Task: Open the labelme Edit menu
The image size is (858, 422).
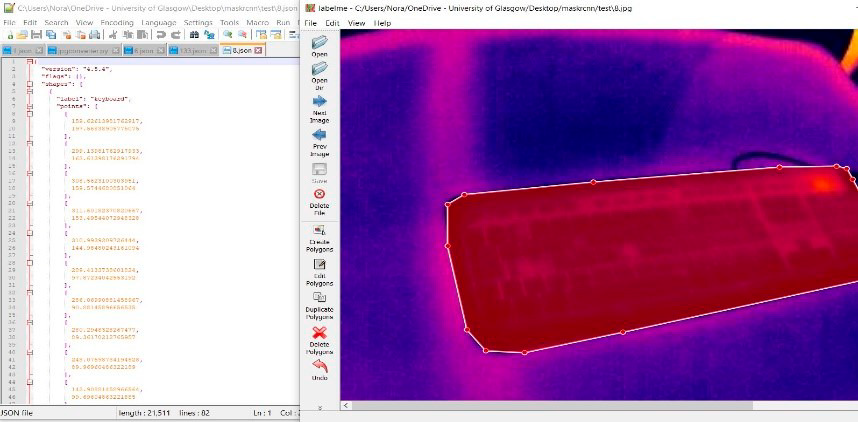Action: [x=332, y=23]
